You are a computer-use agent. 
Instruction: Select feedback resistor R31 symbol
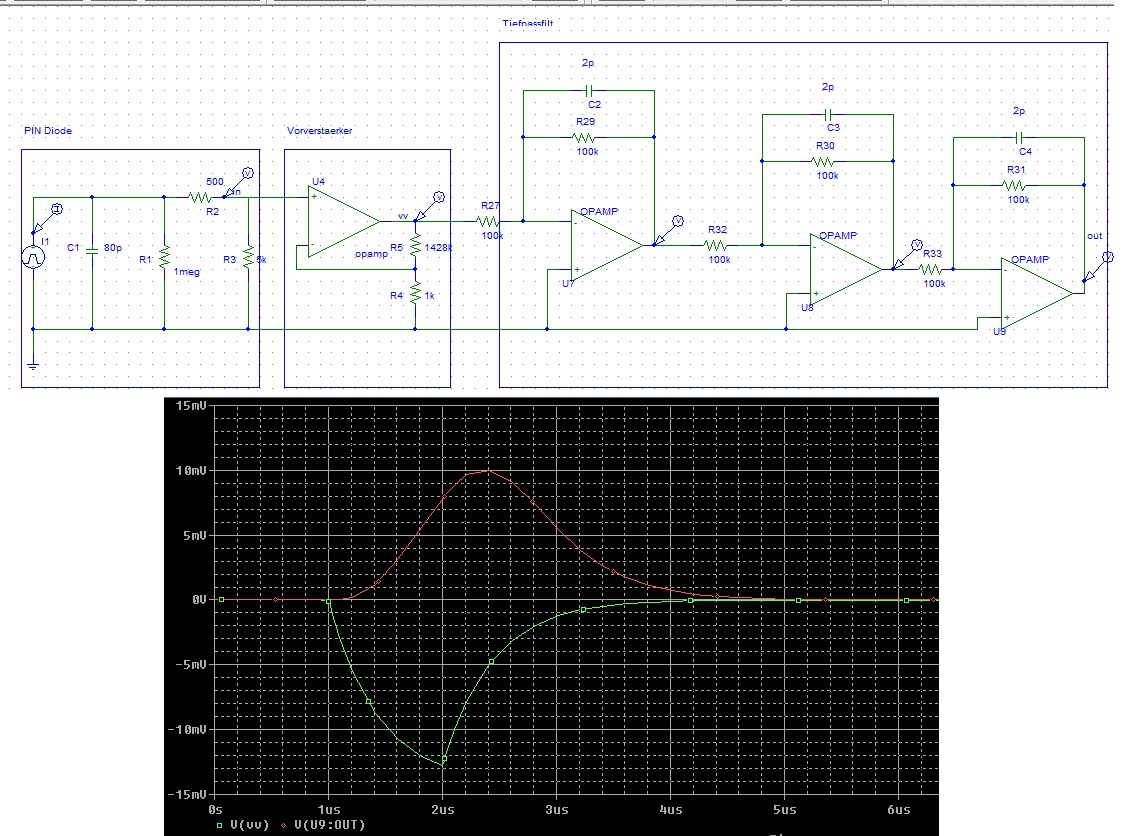[x=1013, y=185]
